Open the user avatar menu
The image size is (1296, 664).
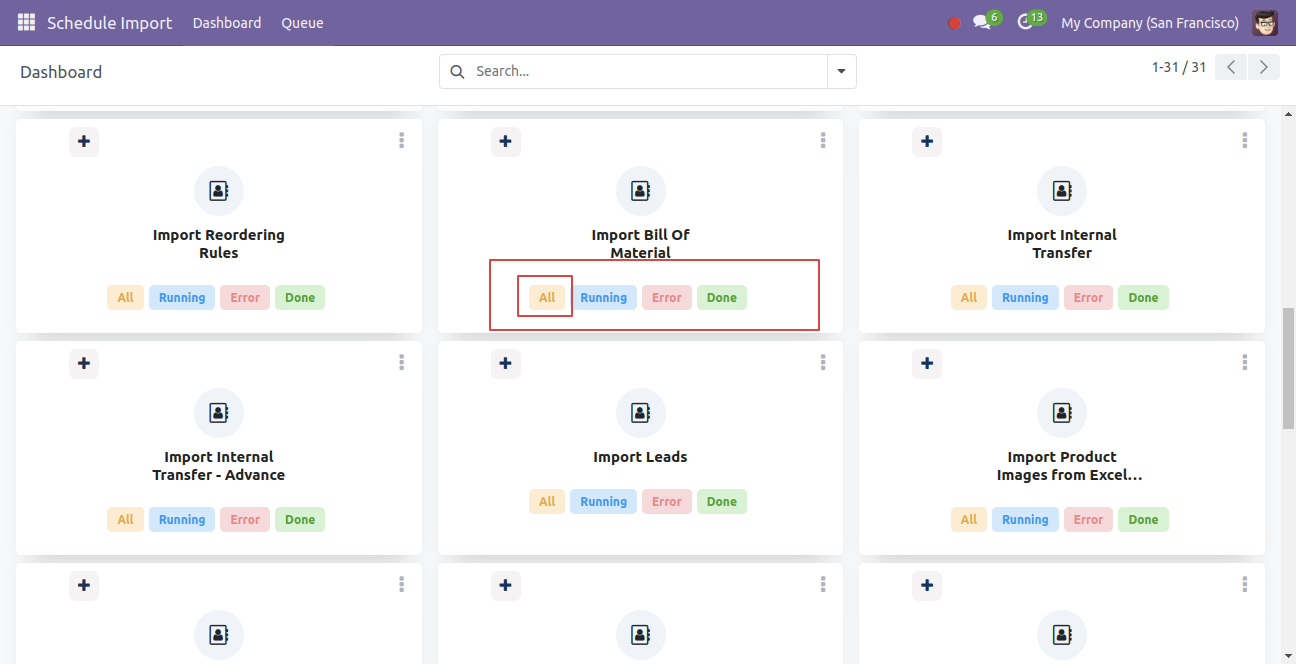(1265, 23)
